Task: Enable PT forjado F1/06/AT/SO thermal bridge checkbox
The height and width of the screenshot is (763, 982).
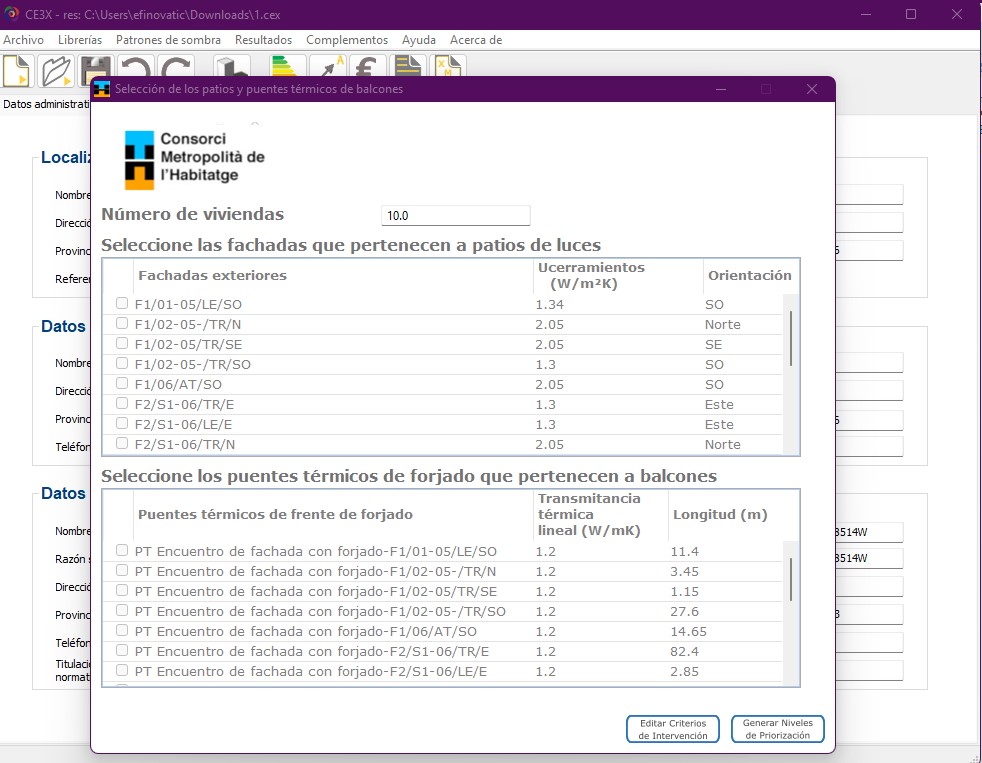Action: tap(122, 631)
